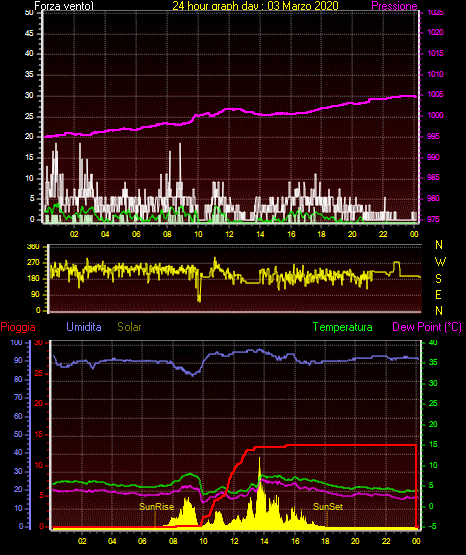Click the 1005 pressure axis value
The height and width of the screenshot is (555, 466).
click(x=435, y=95)
